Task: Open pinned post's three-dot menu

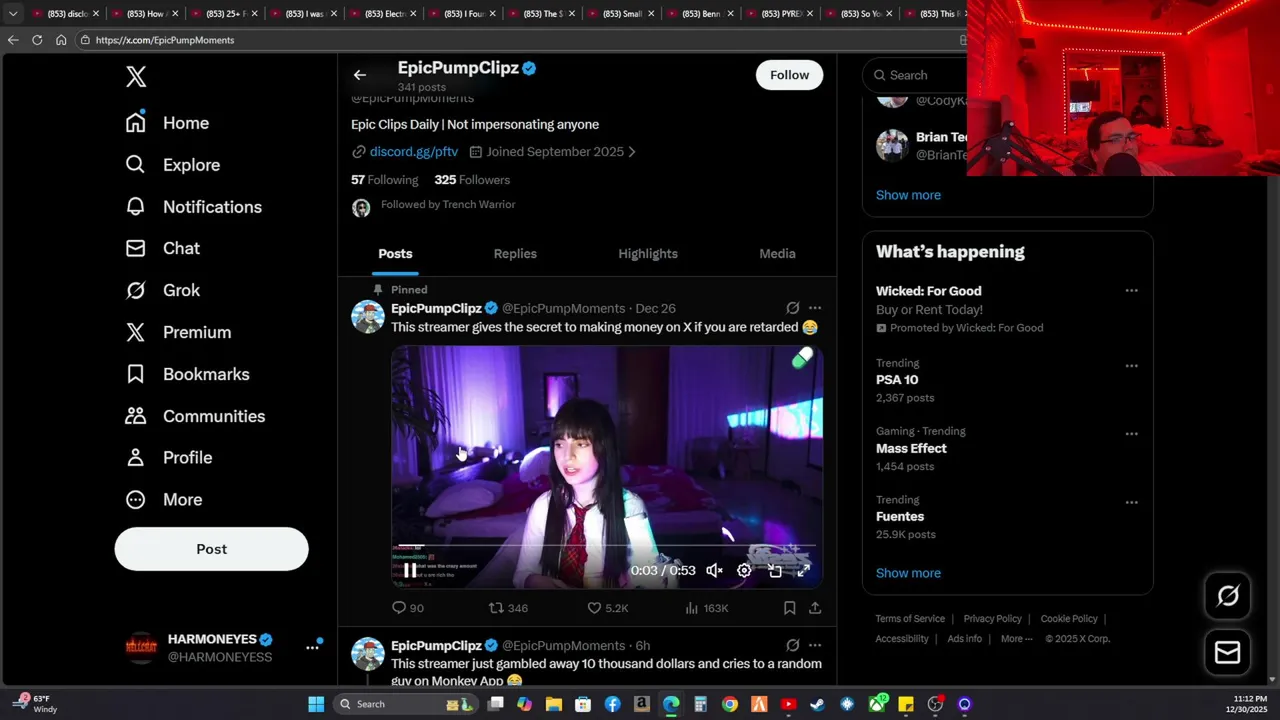Action: click(815, 308)
